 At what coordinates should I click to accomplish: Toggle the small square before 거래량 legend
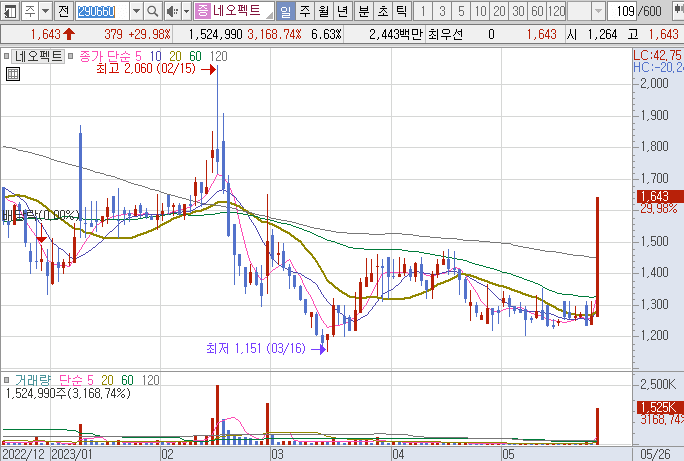7,380
